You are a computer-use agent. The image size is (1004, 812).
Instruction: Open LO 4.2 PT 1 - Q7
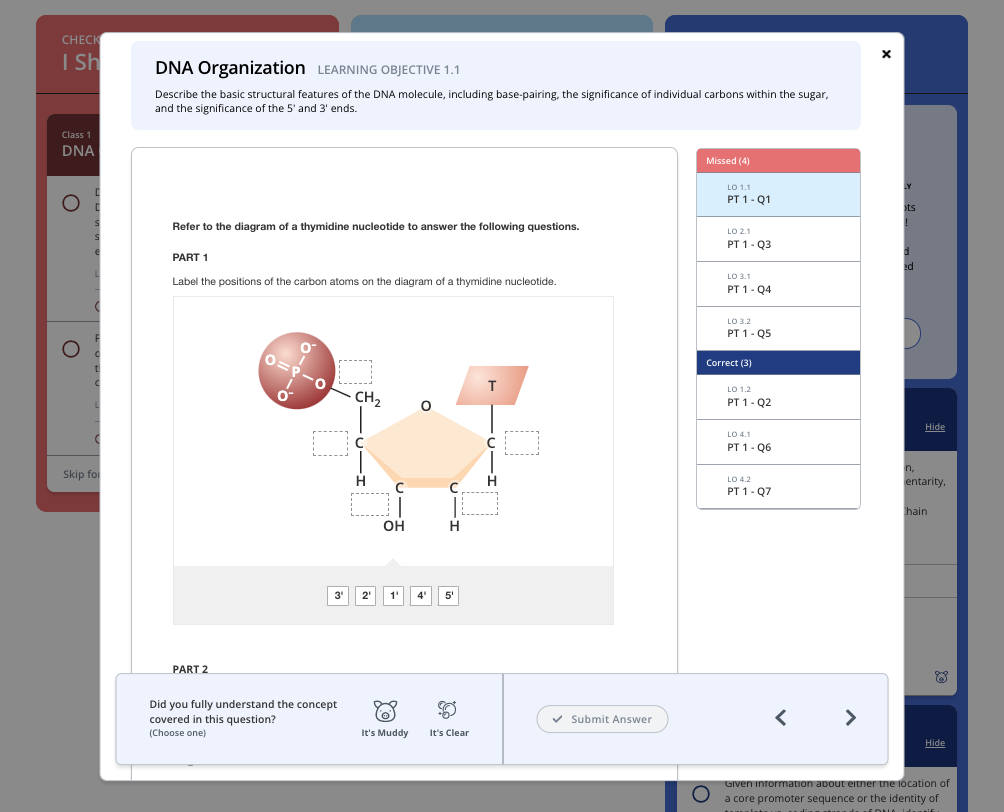(x=778, y=487)
